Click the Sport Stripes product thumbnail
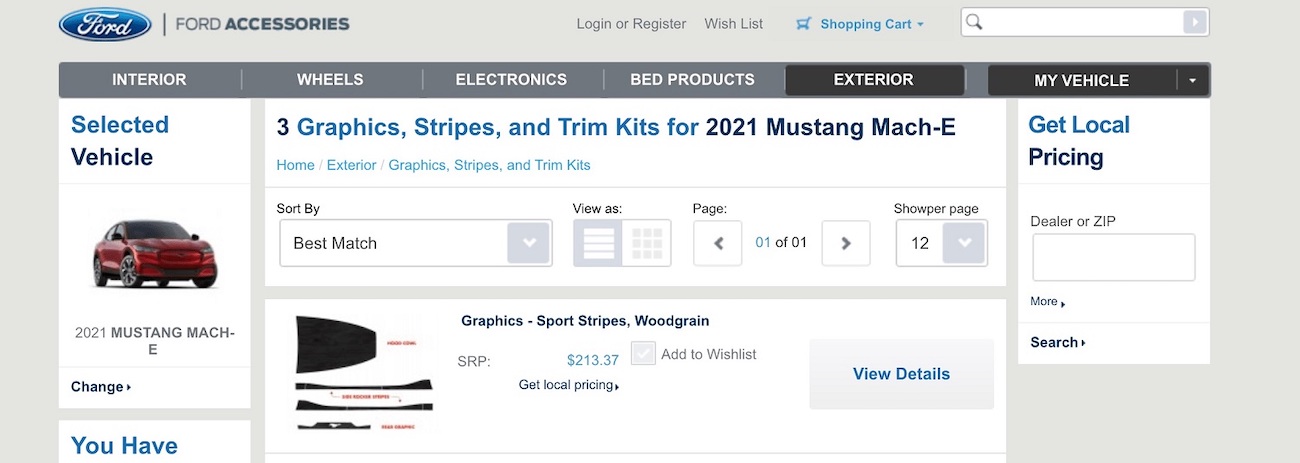1300x463 pixels. coord(364,372)
